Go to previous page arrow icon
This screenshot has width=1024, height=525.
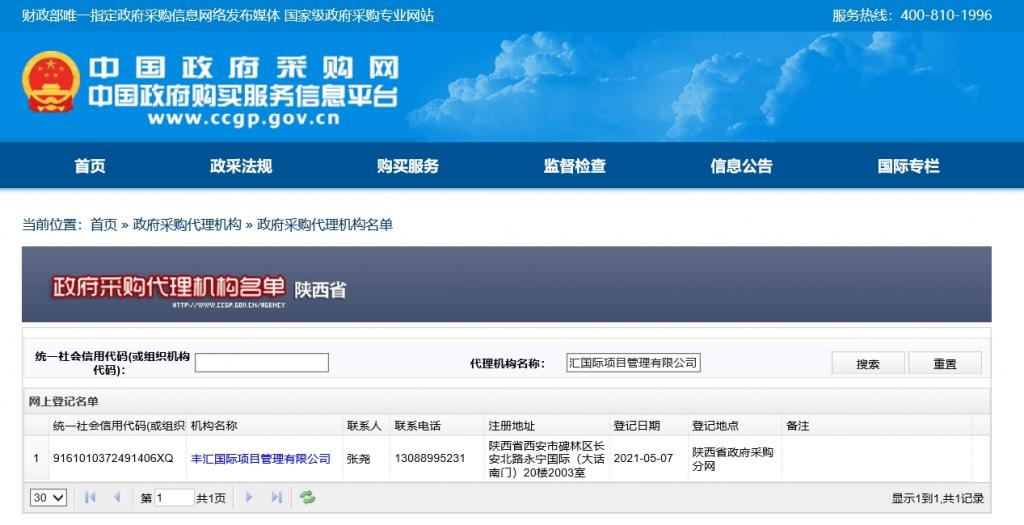(117, 498)
